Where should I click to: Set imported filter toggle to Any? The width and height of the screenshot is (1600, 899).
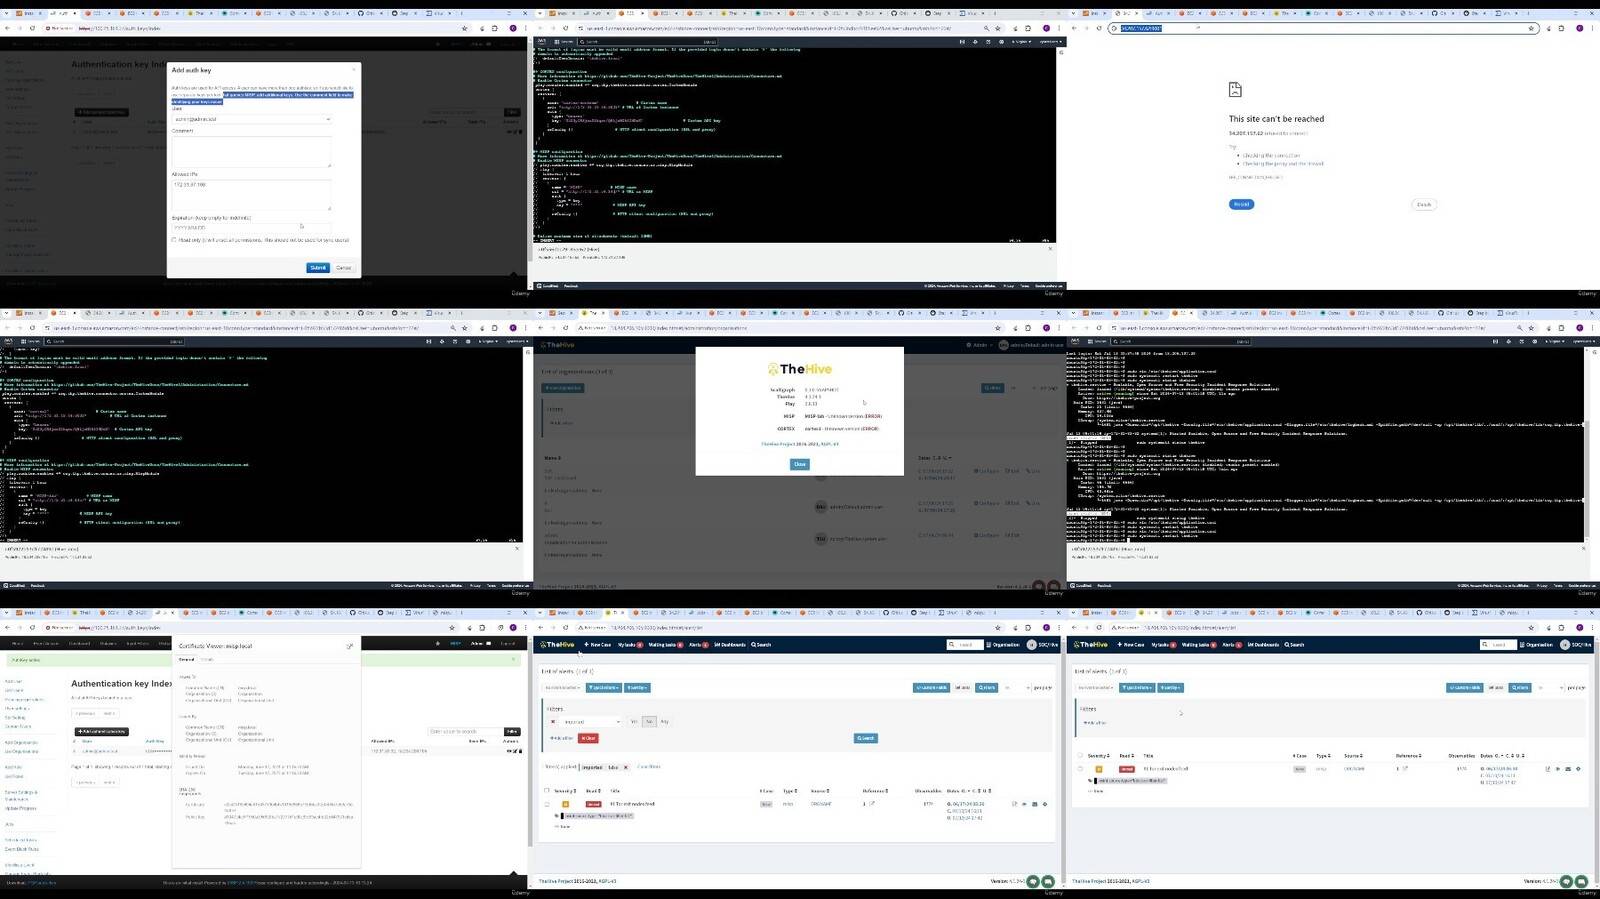click(664, 722)
